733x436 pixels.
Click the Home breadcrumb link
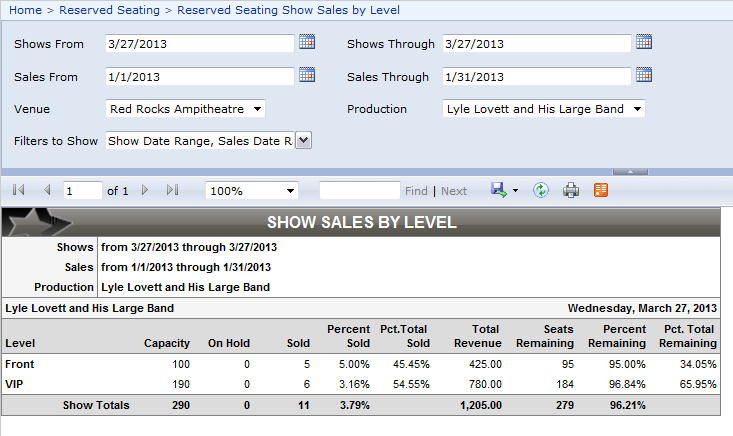click(x=25, y=10)
